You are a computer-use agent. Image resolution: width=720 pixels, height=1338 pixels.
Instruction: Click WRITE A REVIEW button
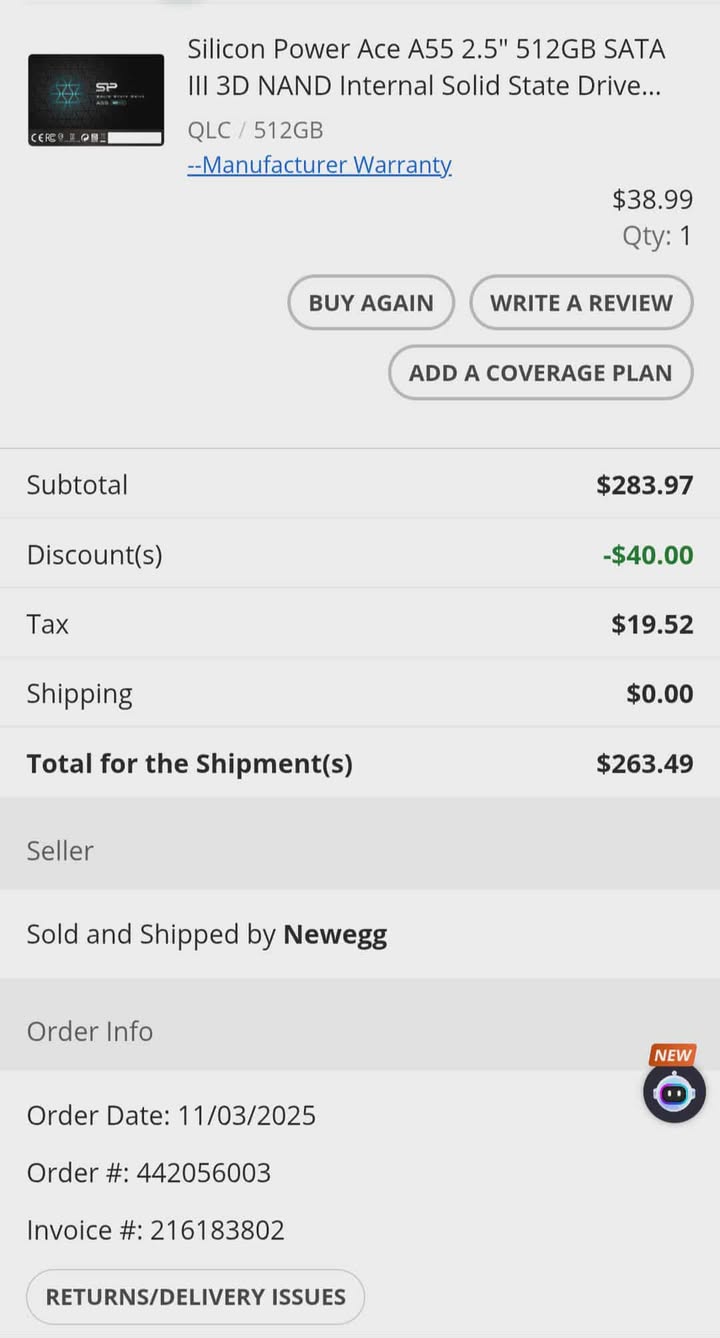(x=581, y=303)
